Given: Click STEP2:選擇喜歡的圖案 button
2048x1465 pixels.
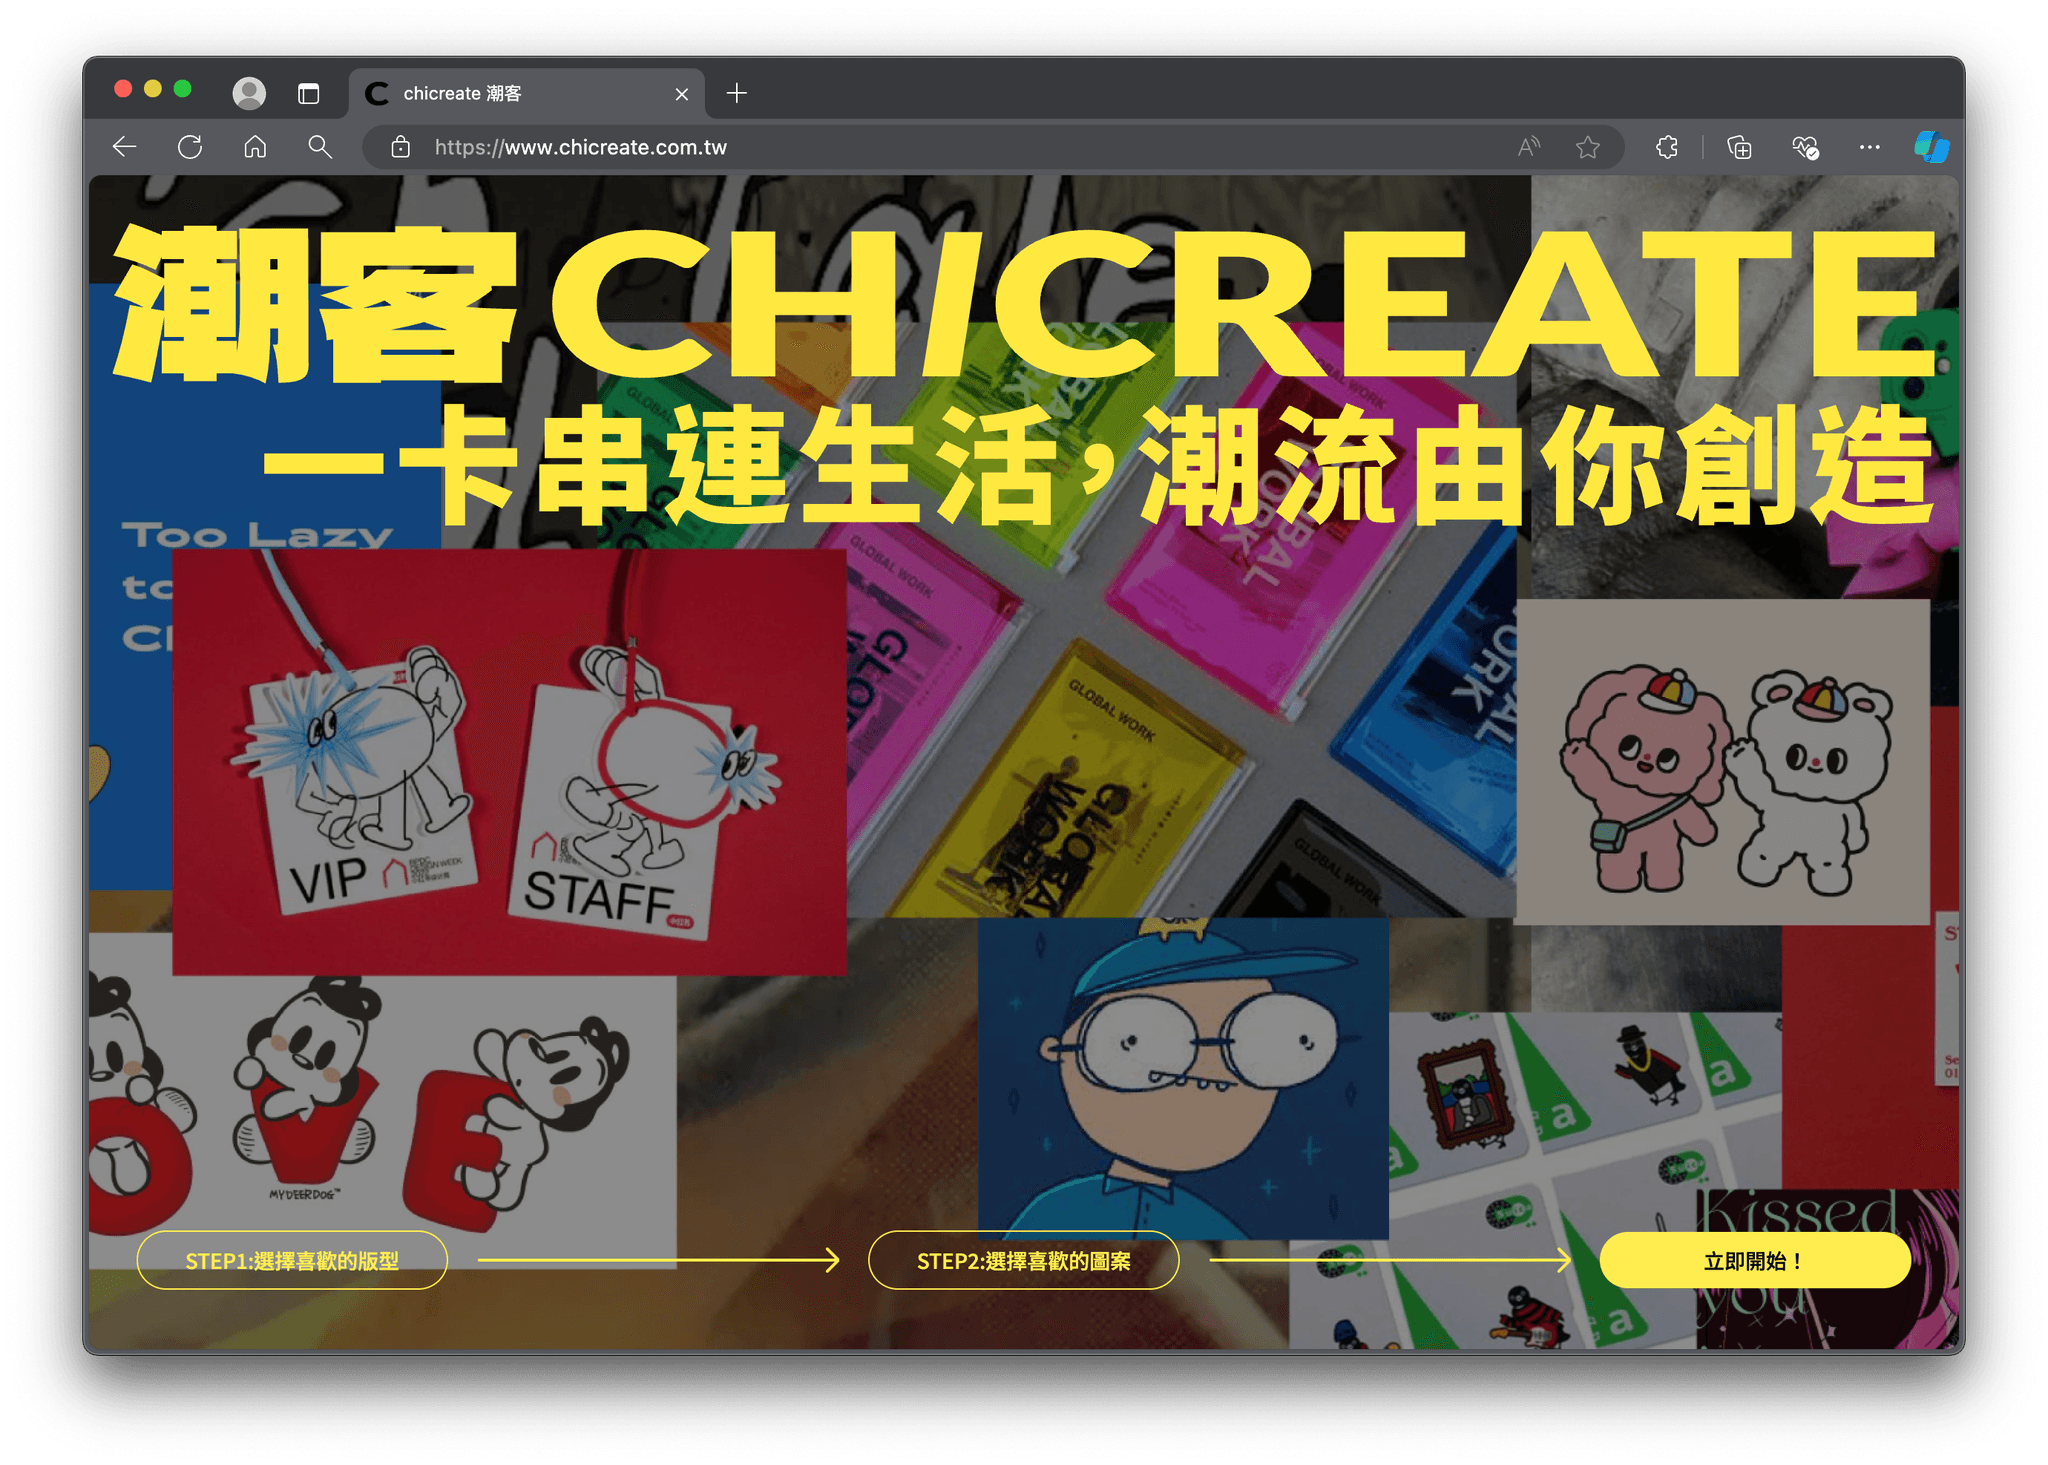Looking at the screenshot, I should coord(1024,1260).
